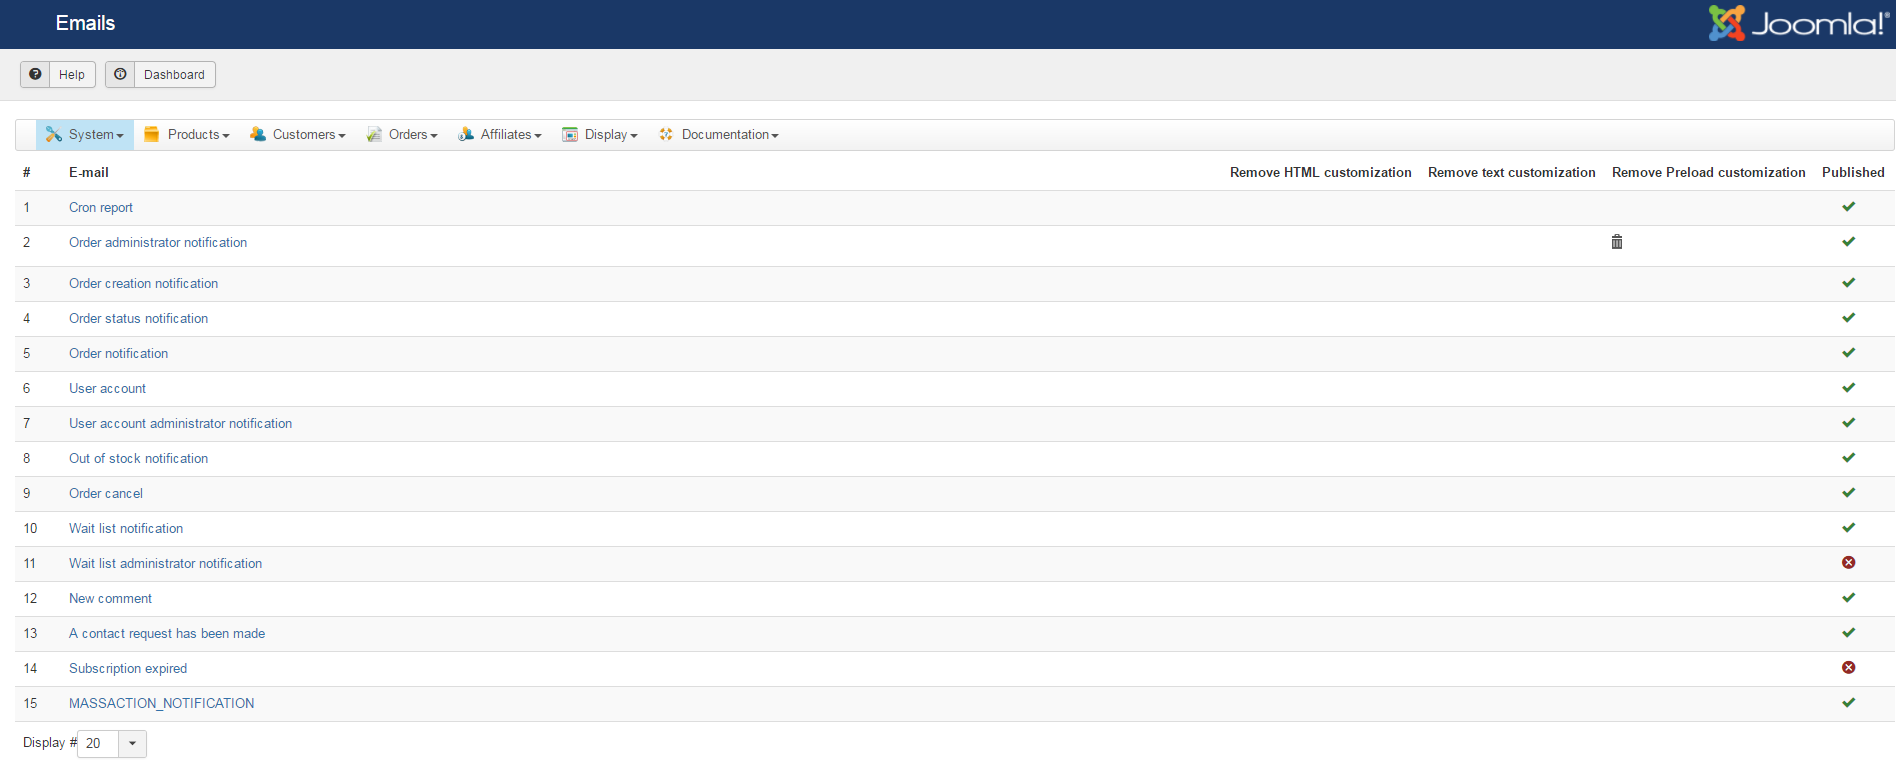
Task: Edit the New comment email
Action: (110, 598)
